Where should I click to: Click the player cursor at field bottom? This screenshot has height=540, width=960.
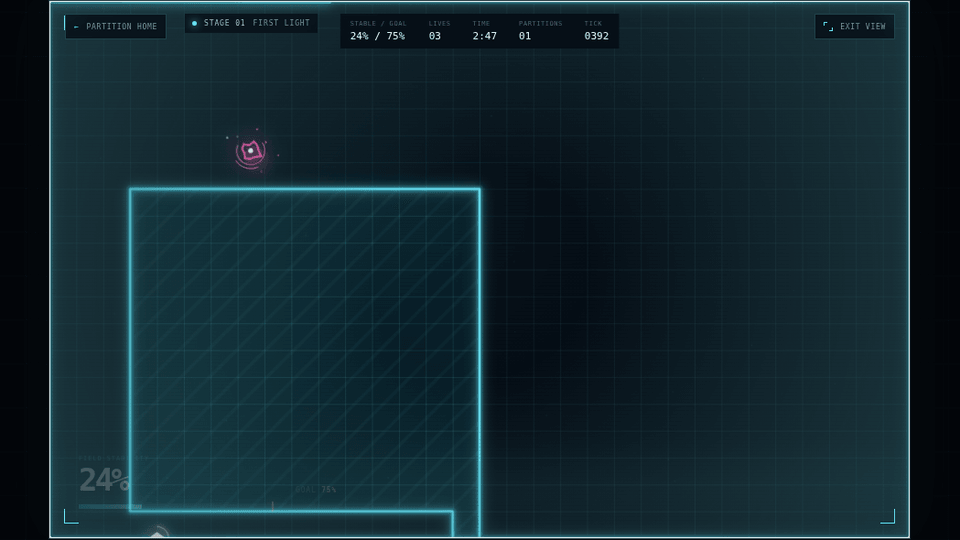point(157,533)
